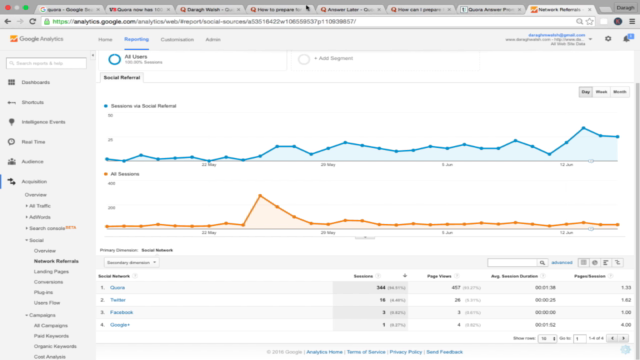Screen dimensions: 640x360
Task: Open Organic Keywords under Campaigns
Action: (x=55, y=347)
